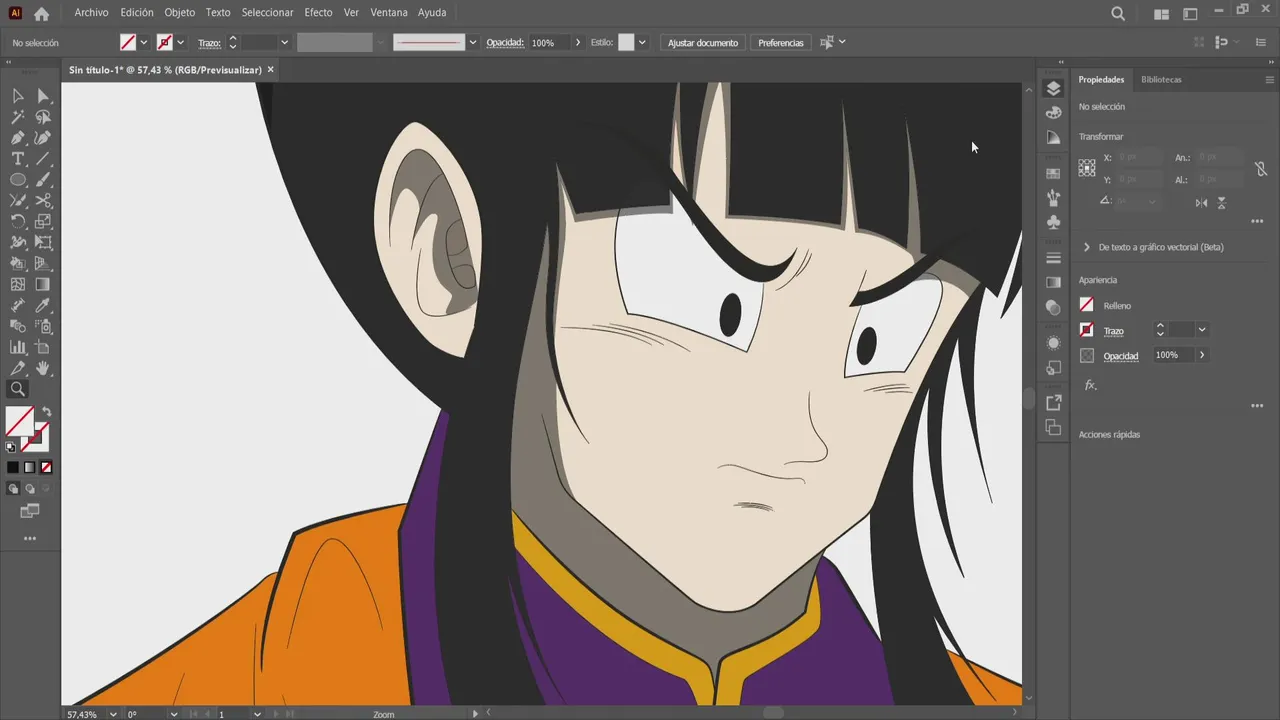The width and height of the screenshot is (1280, 720).
Task: Select the Gradient tool
Action: [x=43, y=285]
